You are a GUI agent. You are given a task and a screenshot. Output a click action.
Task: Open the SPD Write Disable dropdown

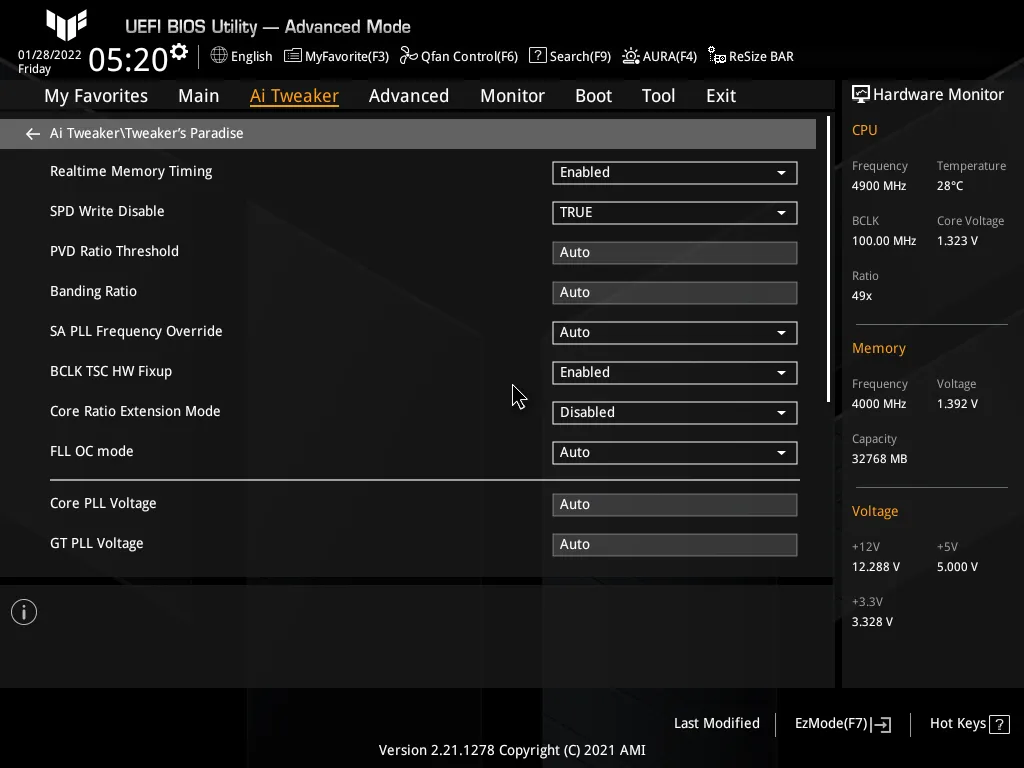[x=675, y=213]
